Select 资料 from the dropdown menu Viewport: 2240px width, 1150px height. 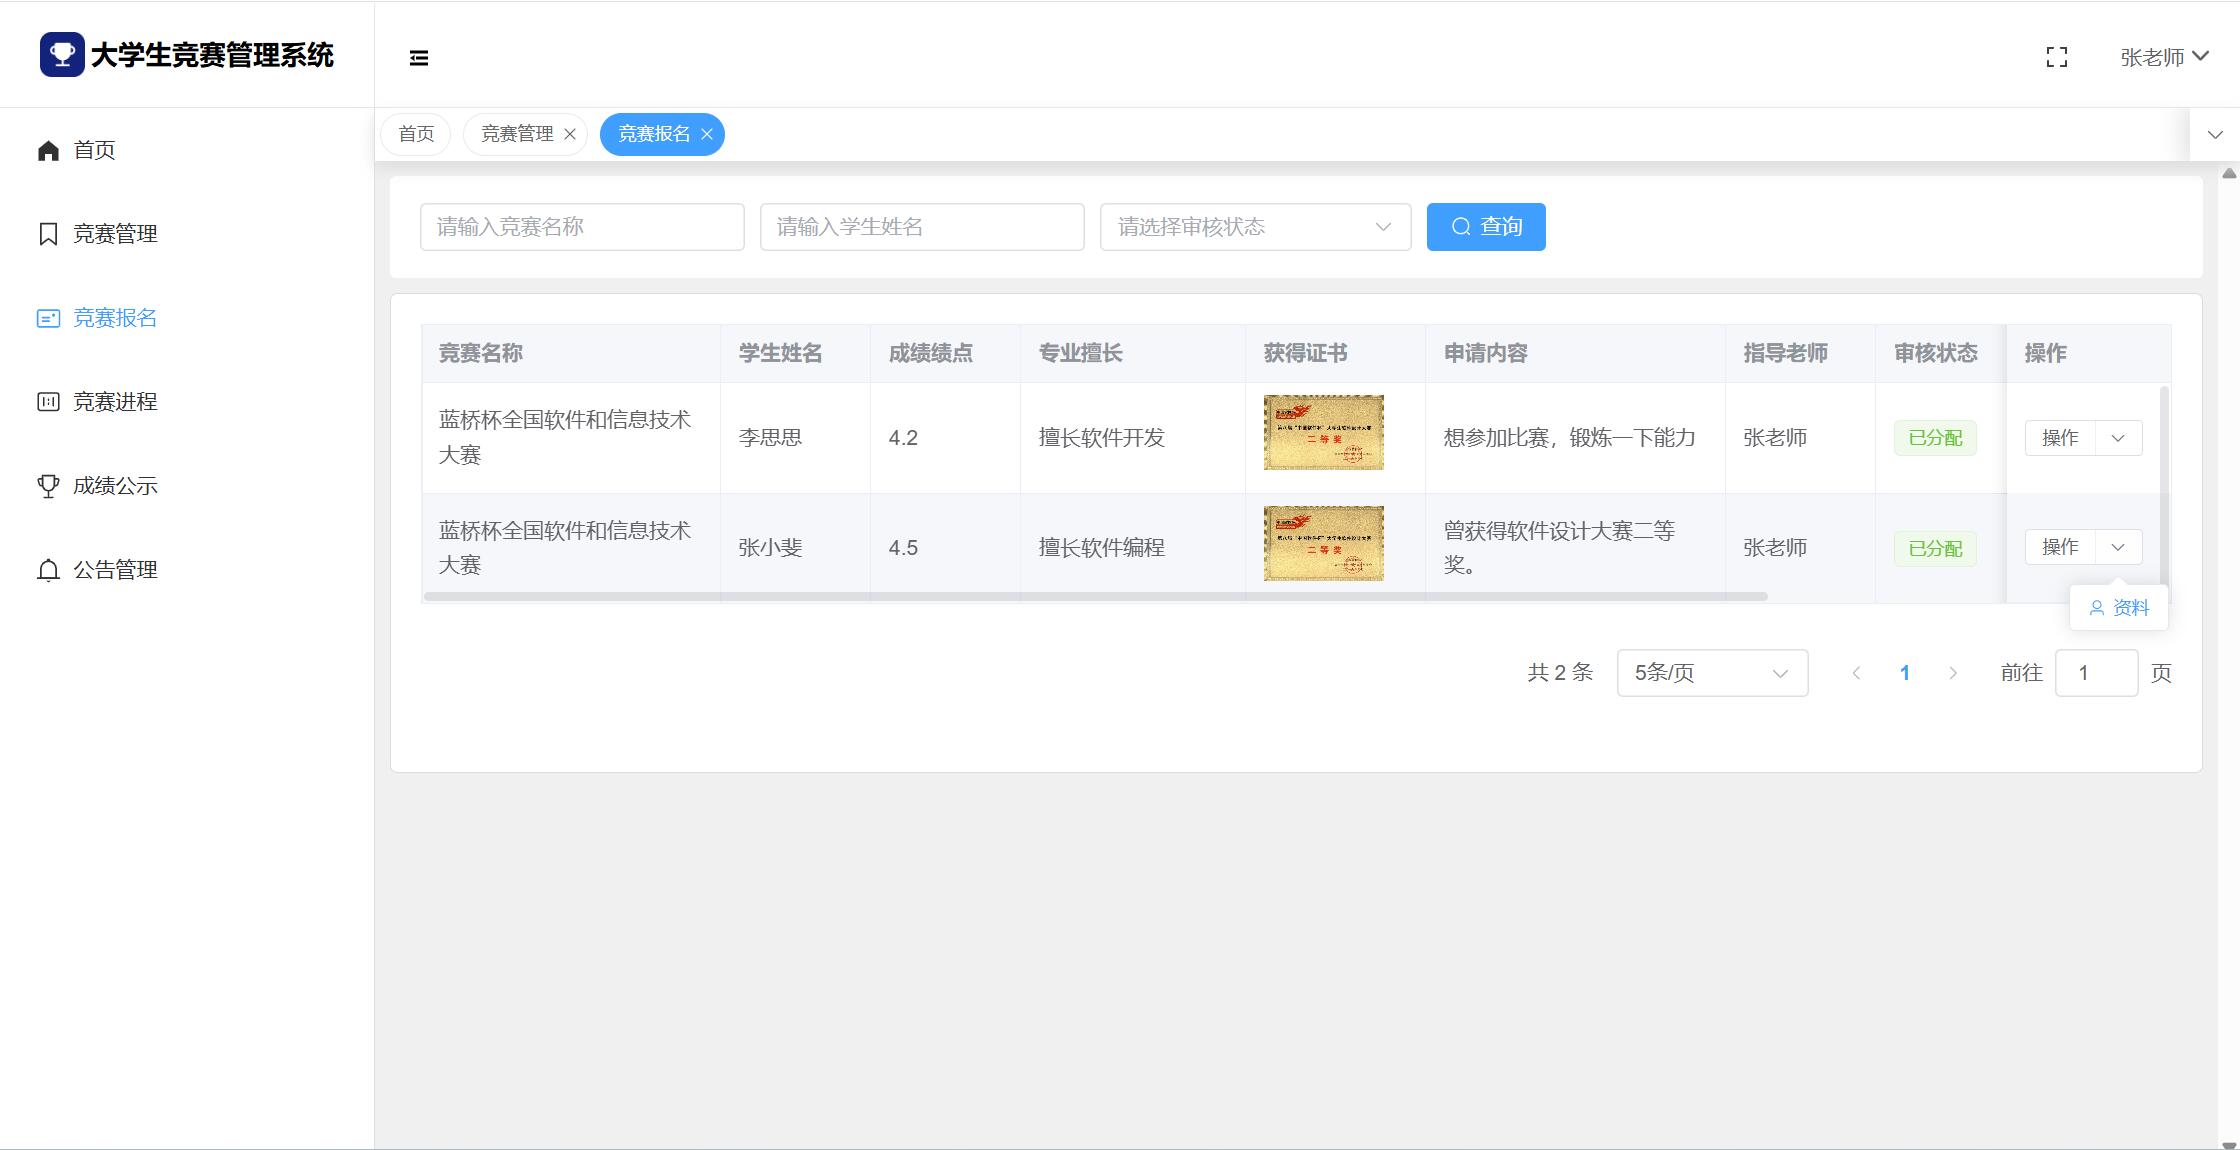click(x=2119, y=608)
